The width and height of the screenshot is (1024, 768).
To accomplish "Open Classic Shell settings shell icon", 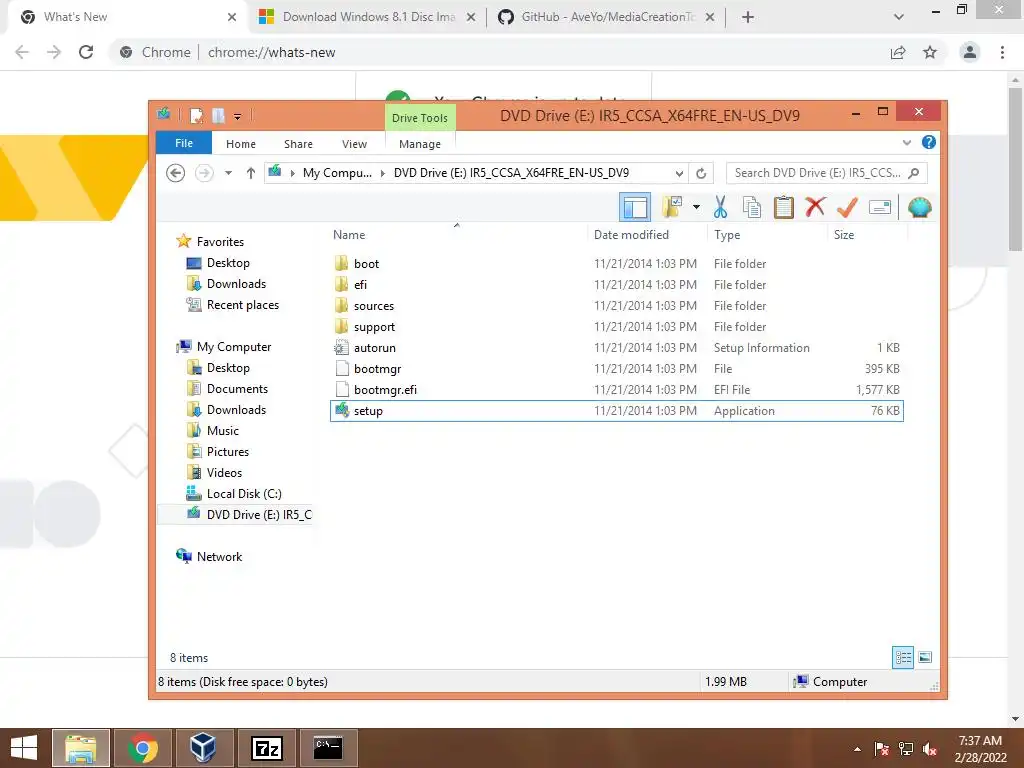I will 920,208.
